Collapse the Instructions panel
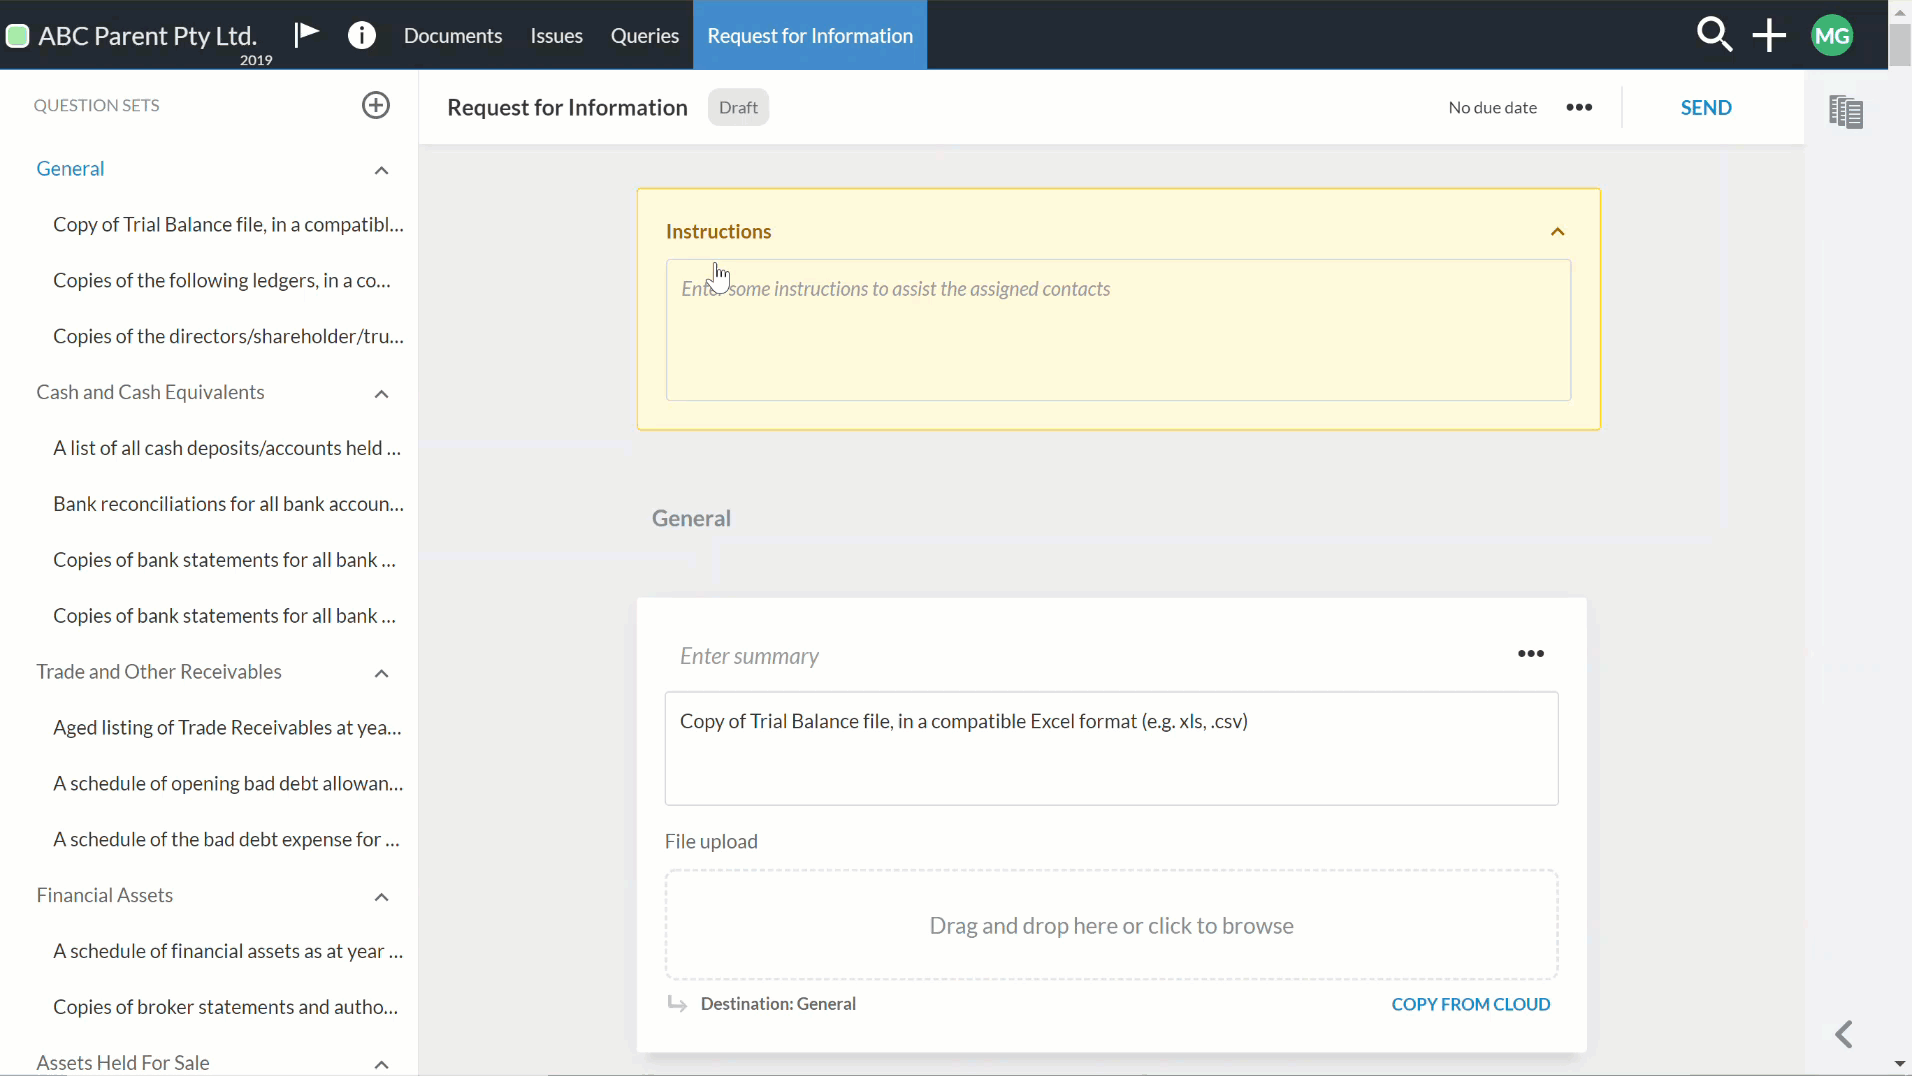The height and width of the screenshot is (1076, 1912). click(x=1557, y=232)
